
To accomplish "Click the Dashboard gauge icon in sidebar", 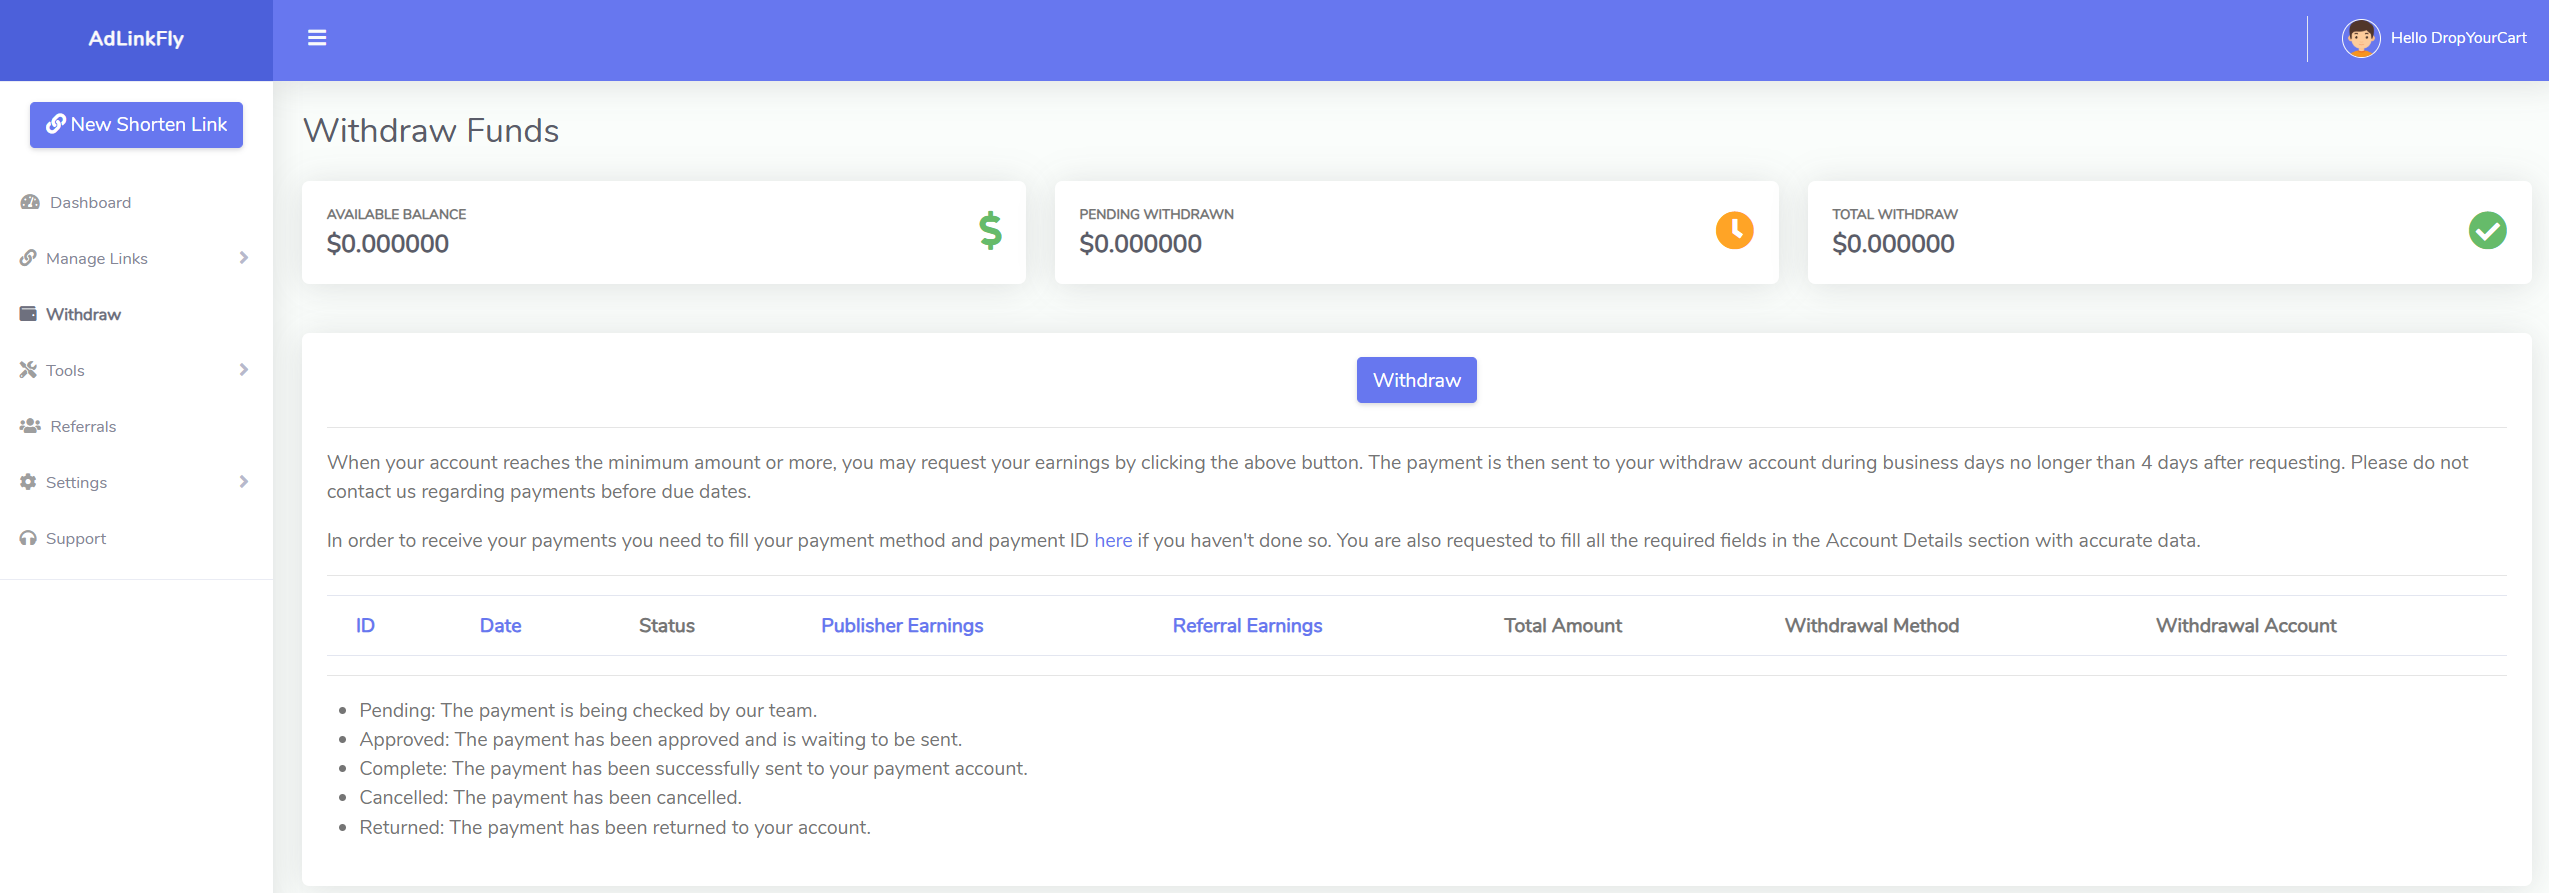I will pyautogui.click(x=30, y=202).
